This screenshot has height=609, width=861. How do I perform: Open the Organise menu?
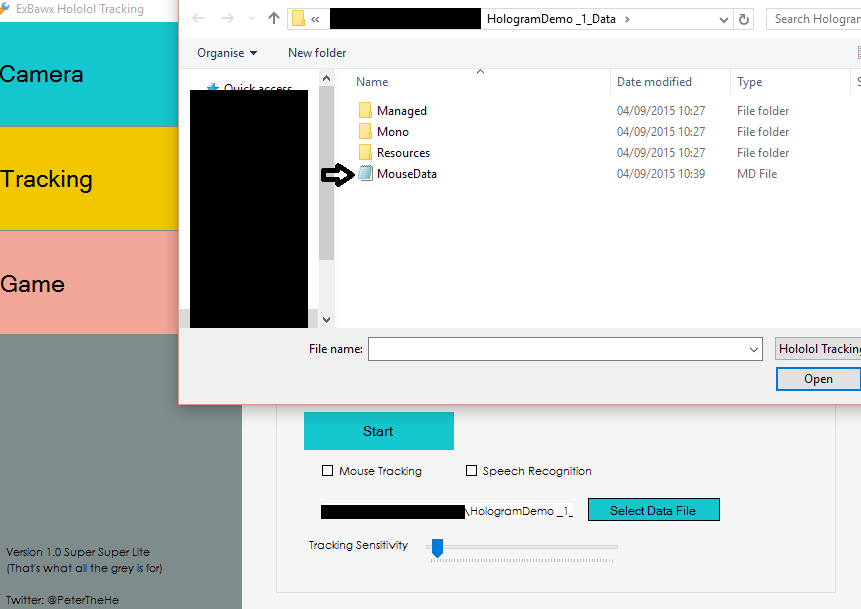coord(227,53)
